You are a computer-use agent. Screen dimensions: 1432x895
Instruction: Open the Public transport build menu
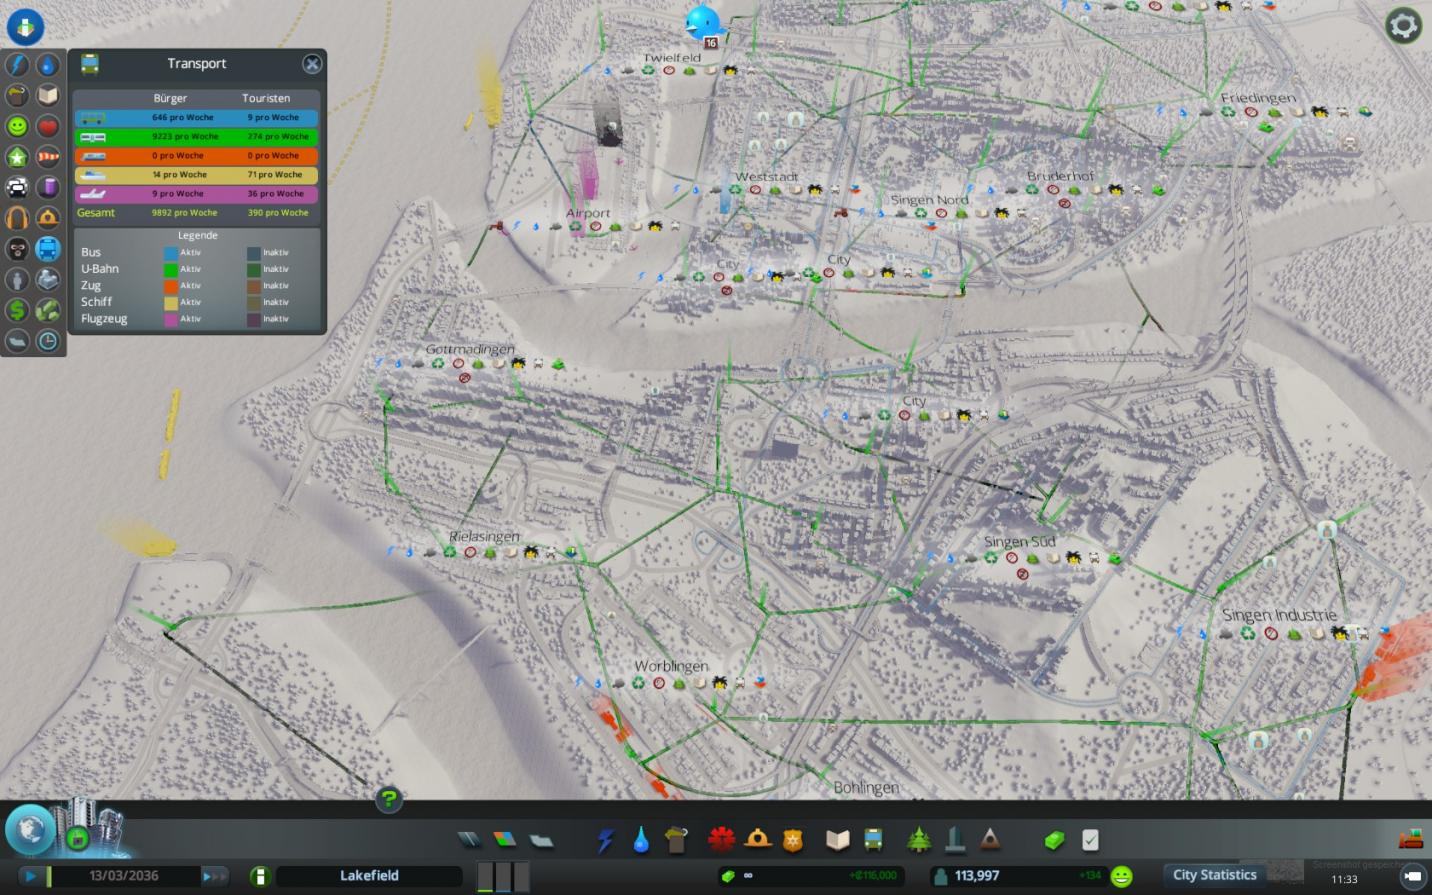click(873, 840)
